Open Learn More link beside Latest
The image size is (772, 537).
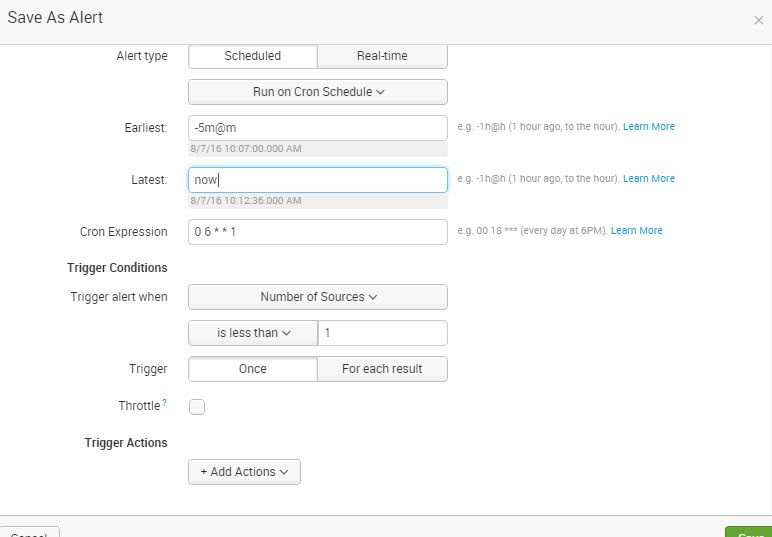point(648,179)
